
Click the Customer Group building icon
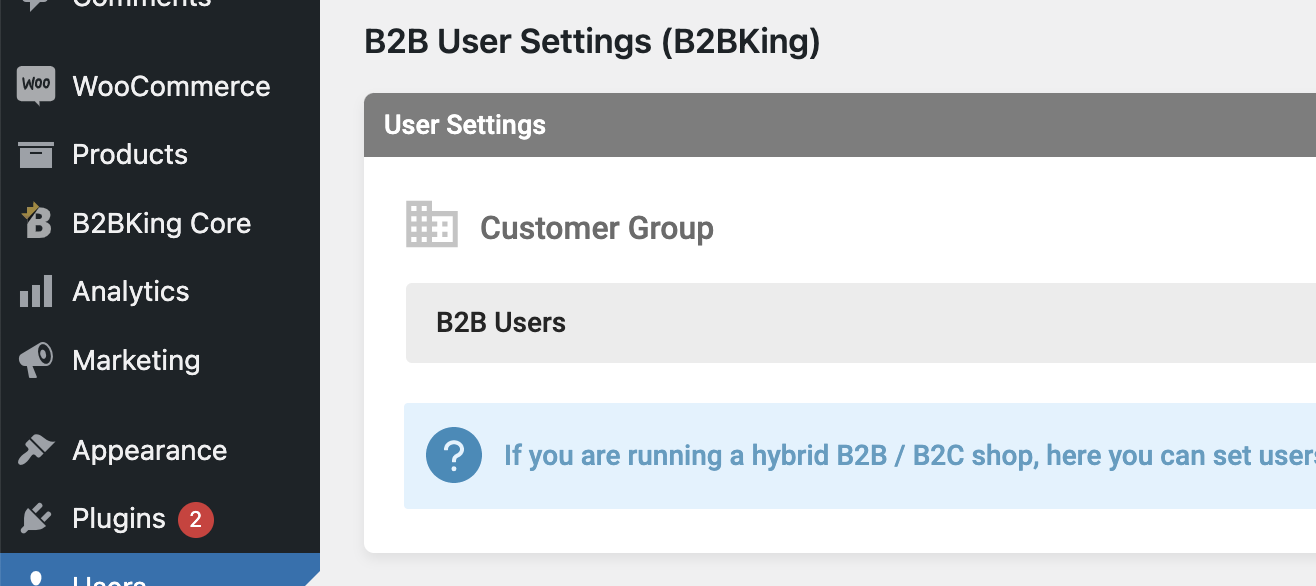click(432, 225)
